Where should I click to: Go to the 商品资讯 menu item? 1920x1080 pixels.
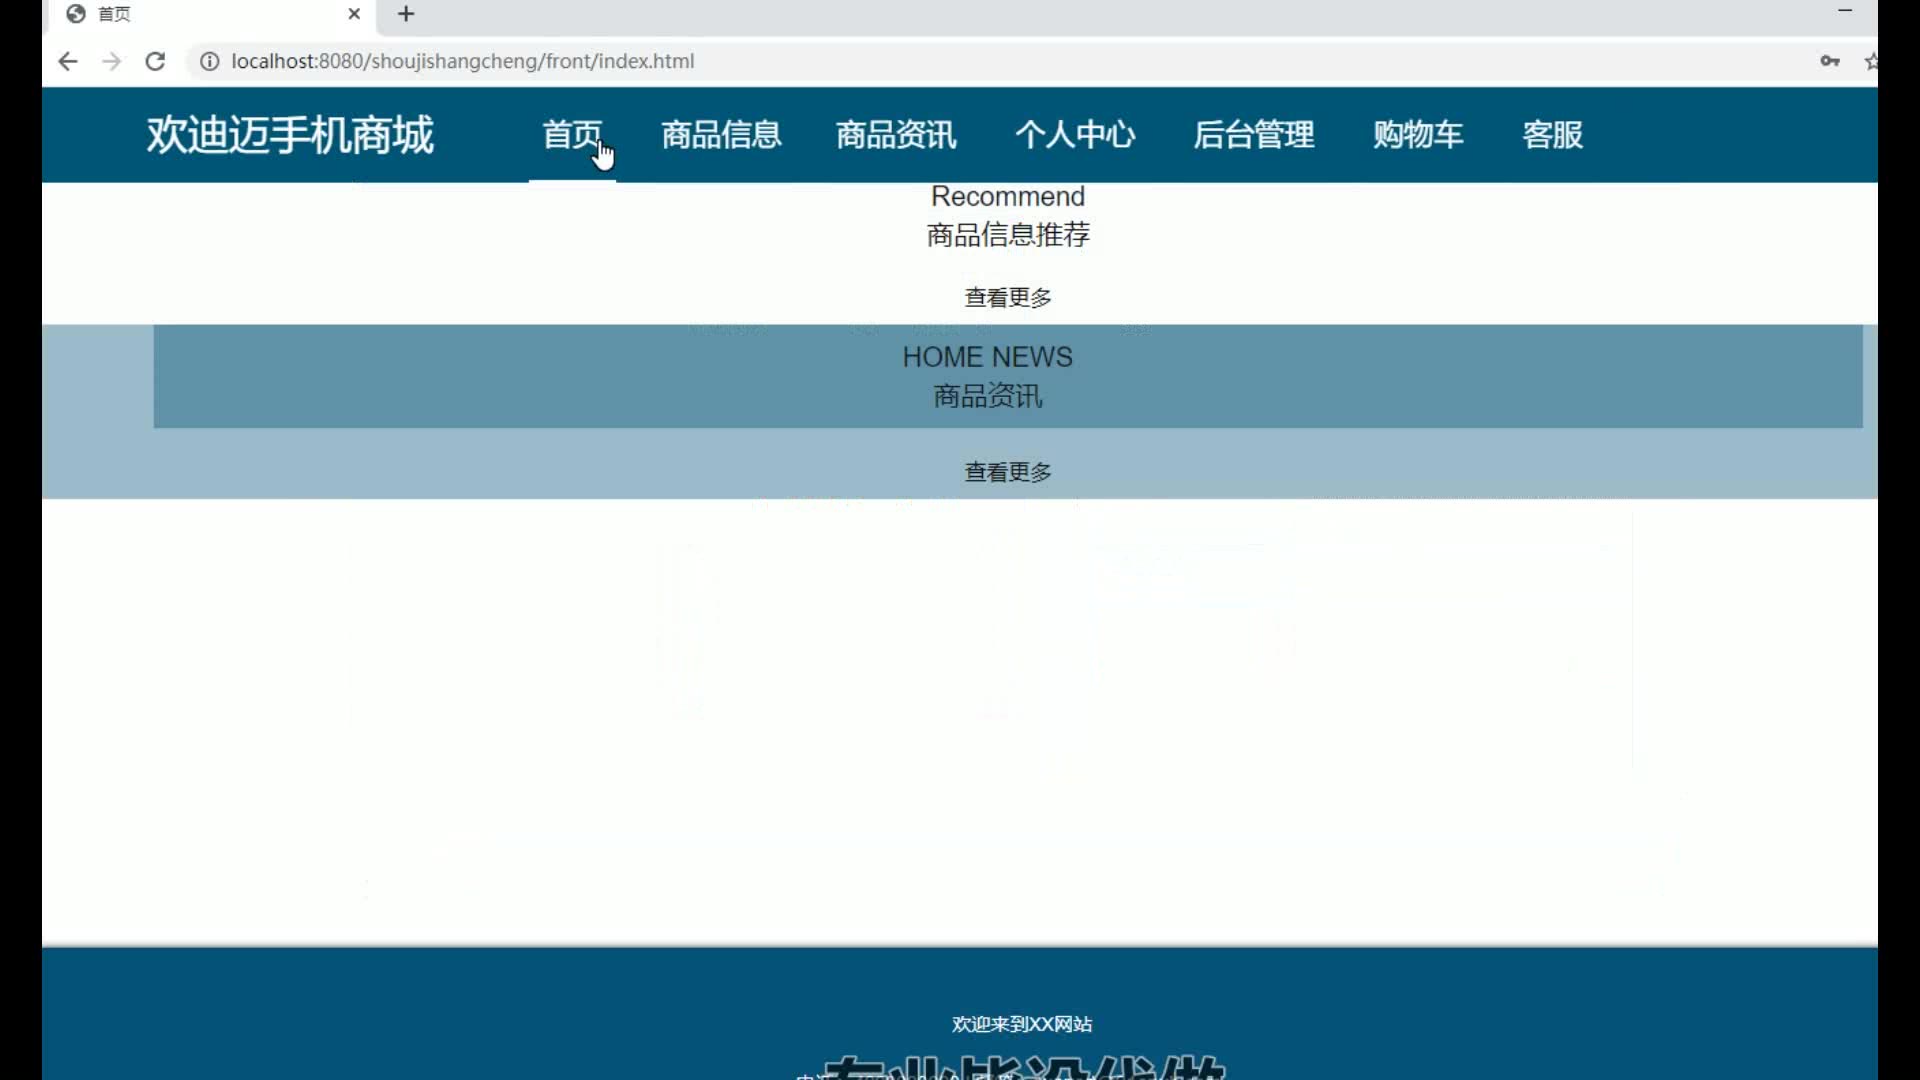896,134
